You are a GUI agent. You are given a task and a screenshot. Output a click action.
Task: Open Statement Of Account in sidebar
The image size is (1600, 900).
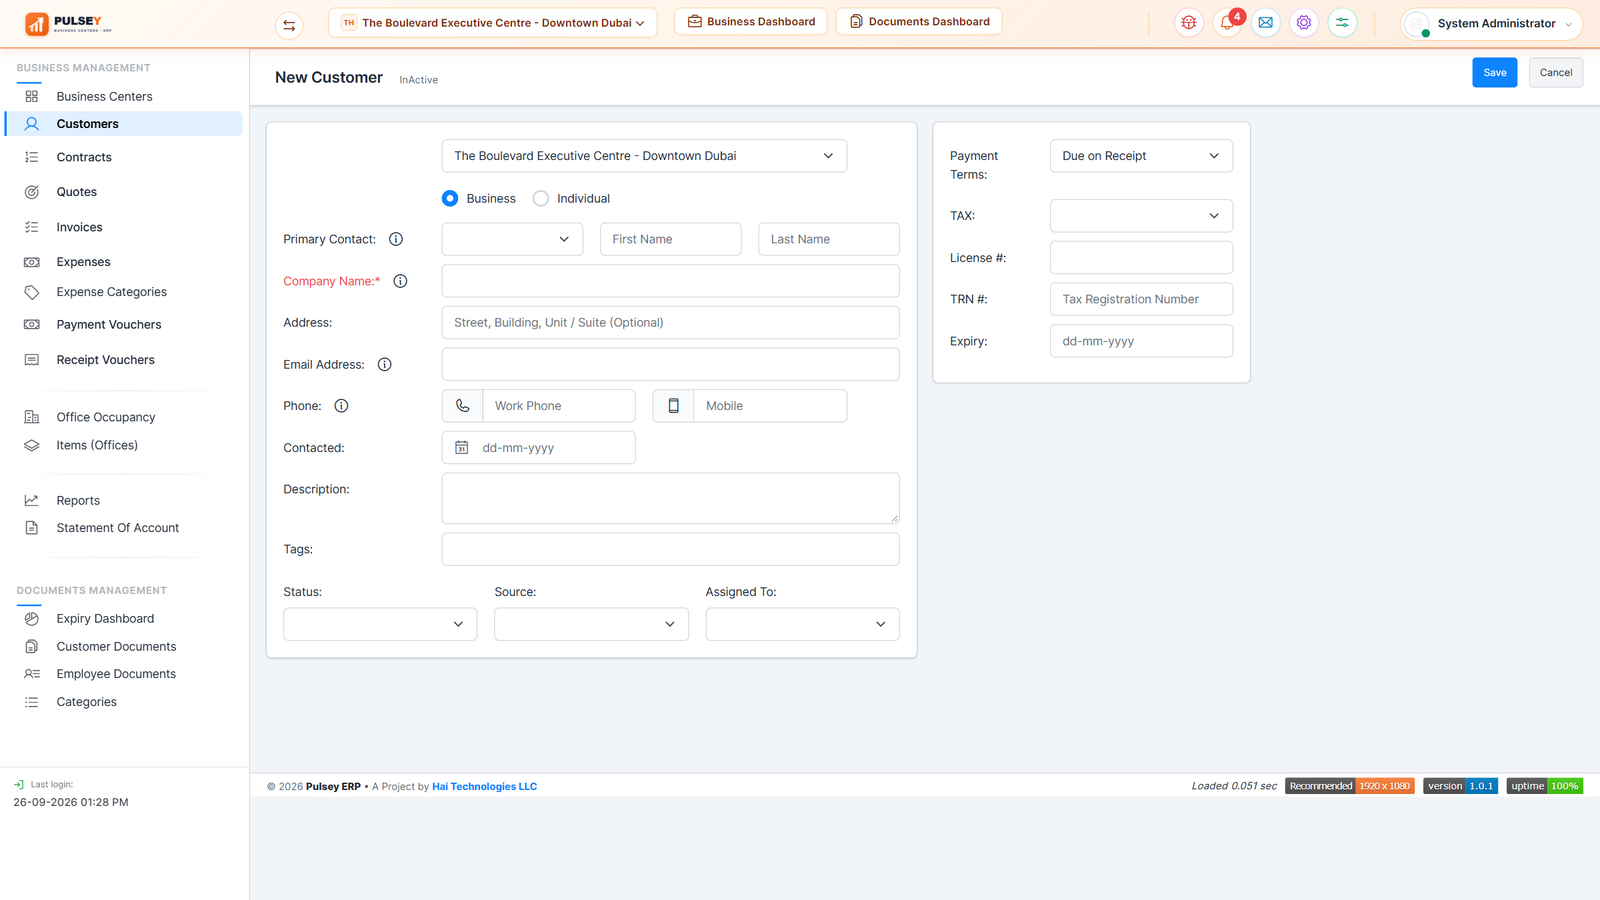118,528
